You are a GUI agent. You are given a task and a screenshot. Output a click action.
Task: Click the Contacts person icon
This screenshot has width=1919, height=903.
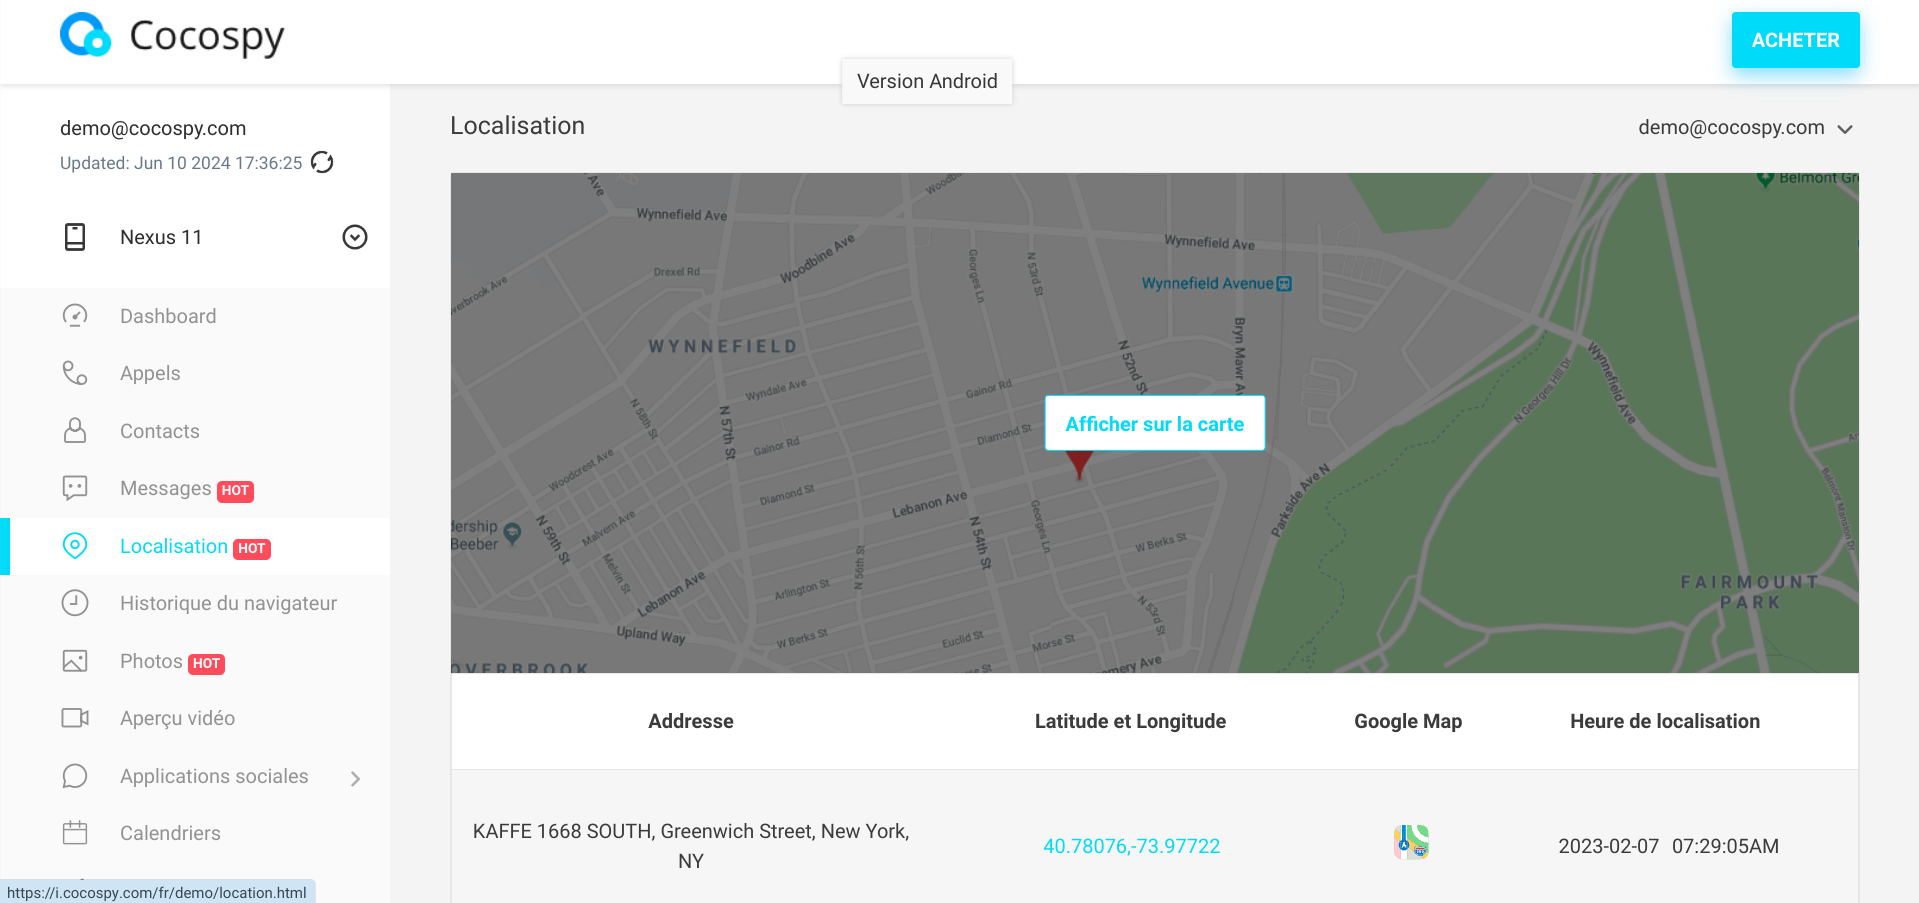click(75, 430)
